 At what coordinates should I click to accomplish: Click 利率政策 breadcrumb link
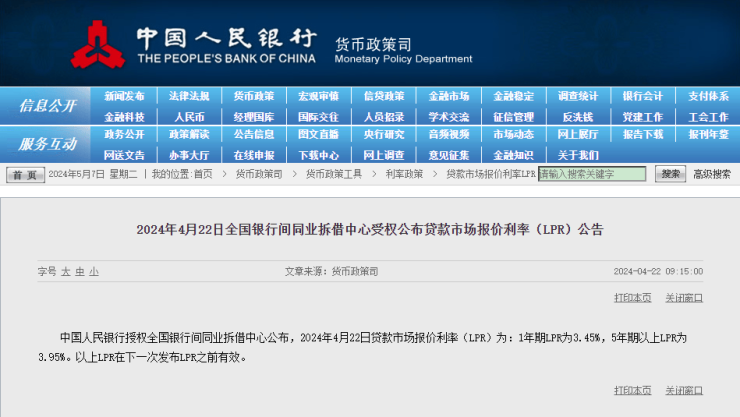point(404,174)
